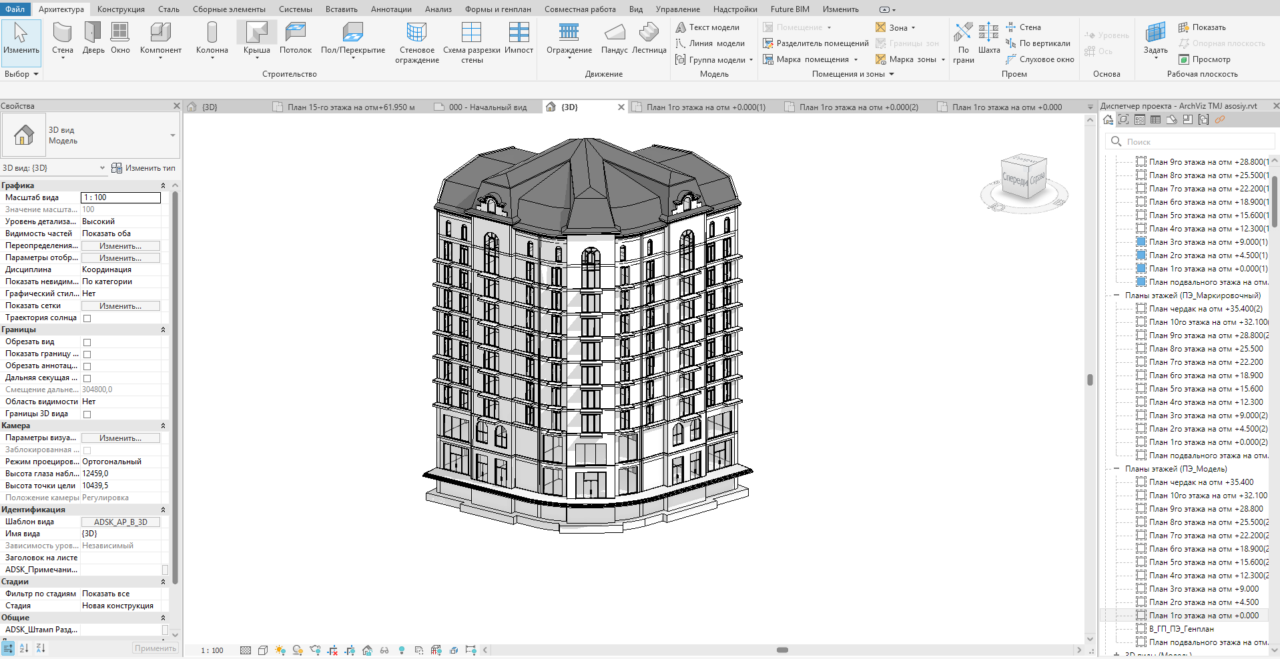Select the Изменить (Modify) arrow tool
The image size is (1280, 659).
tap(21, 41)
